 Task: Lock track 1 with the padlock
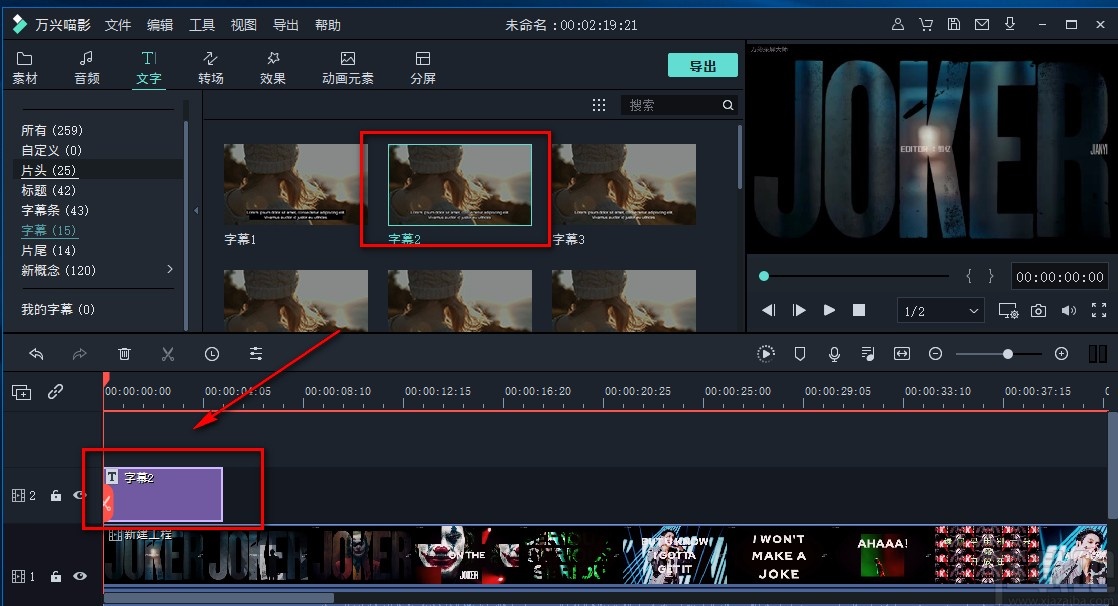(56, 576)
